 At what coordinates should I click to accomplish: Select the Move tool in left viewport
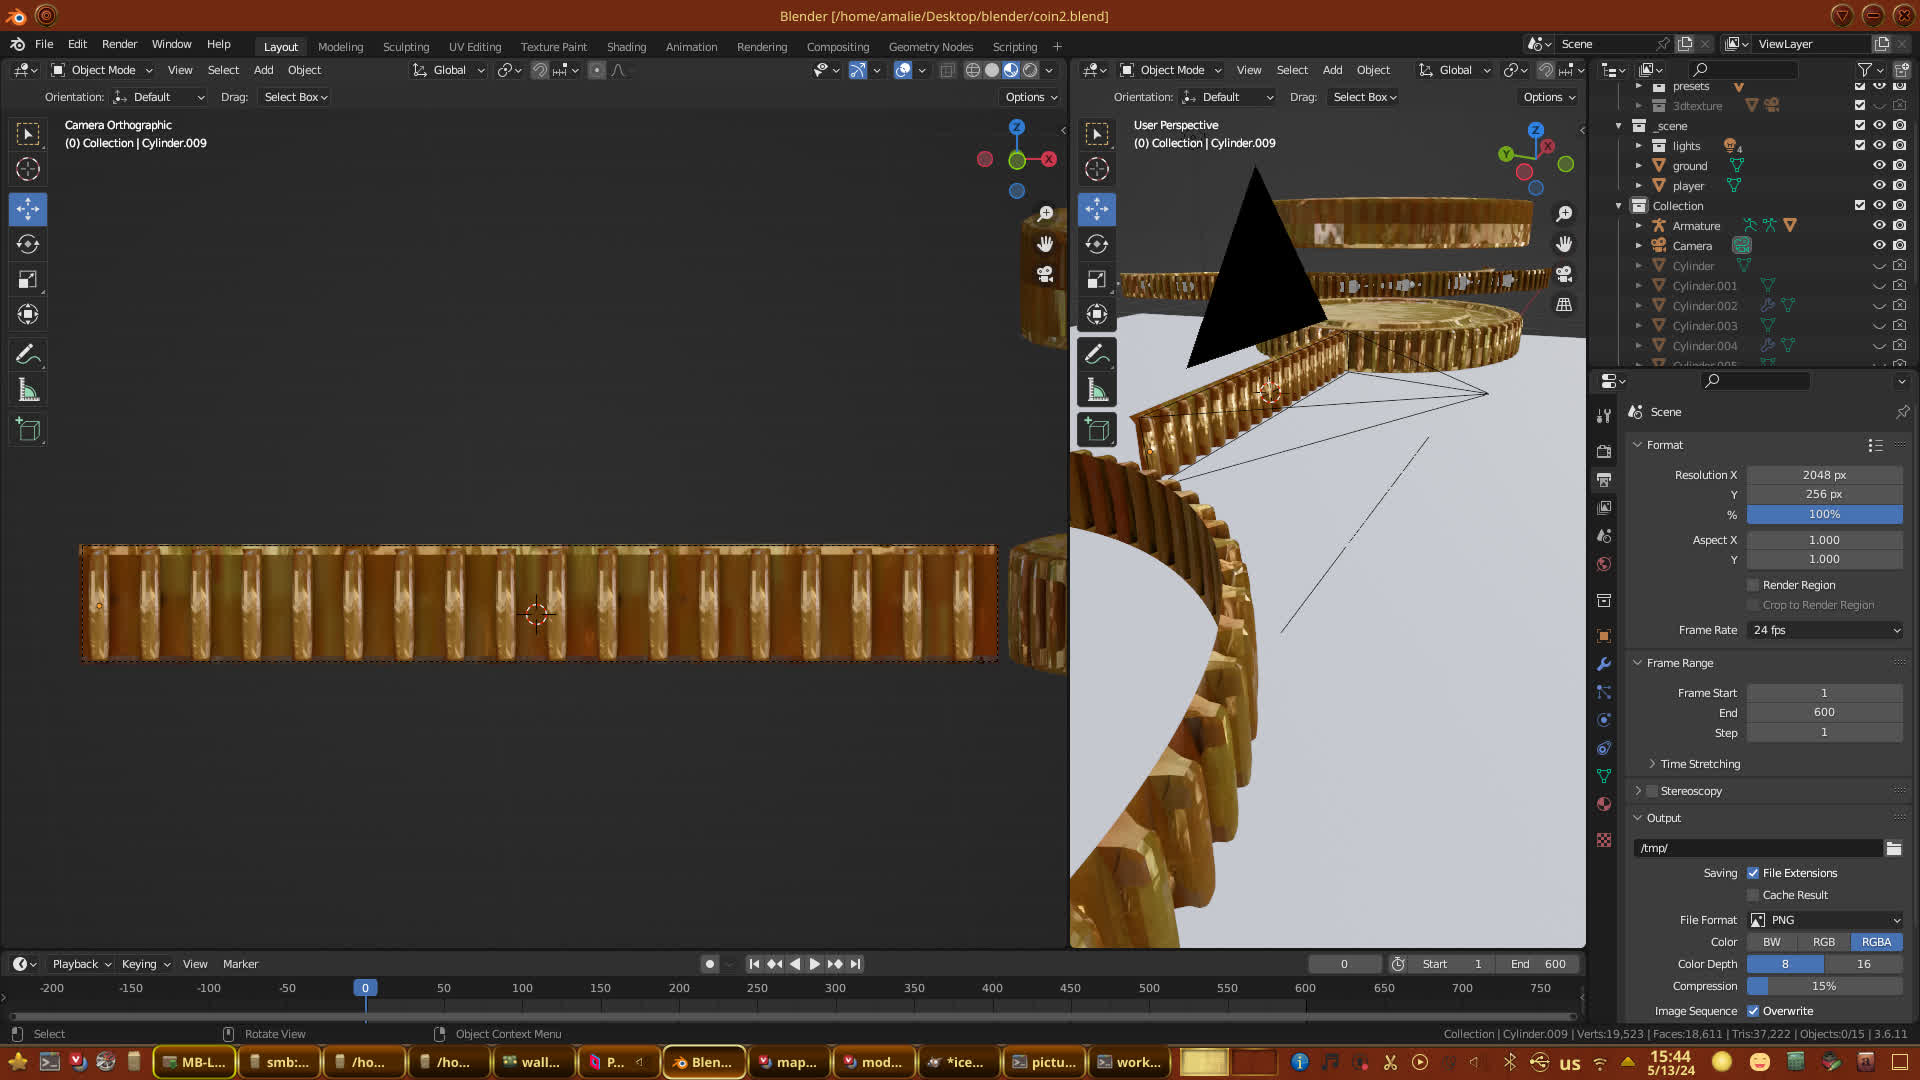(x=28, y=209)
